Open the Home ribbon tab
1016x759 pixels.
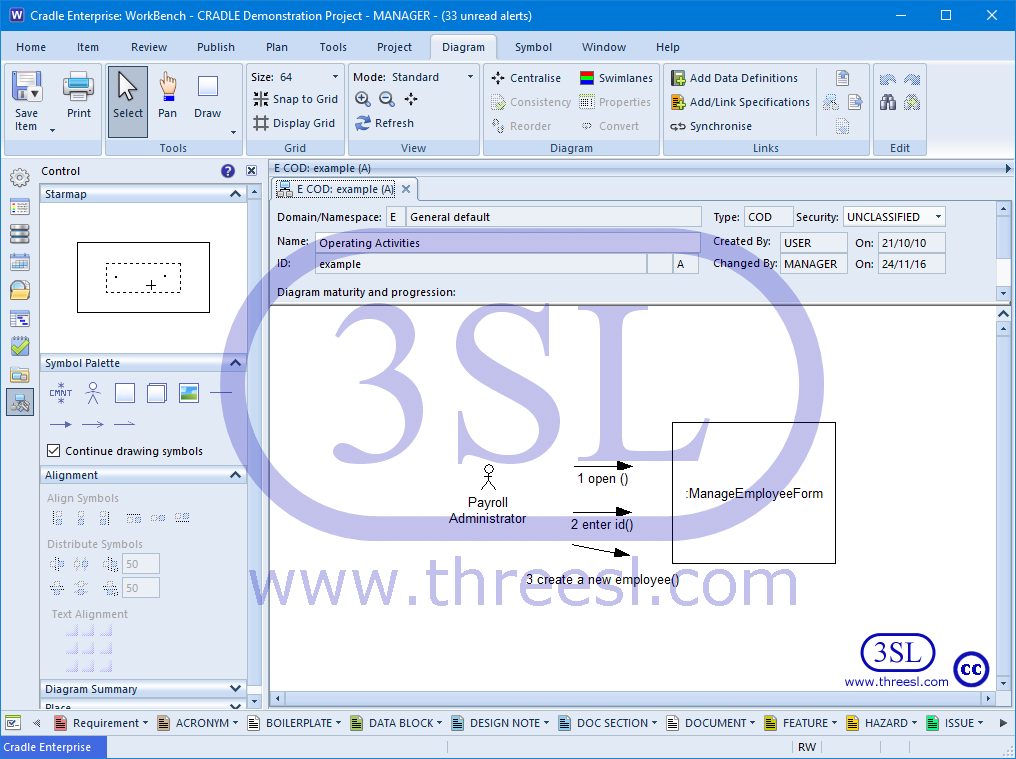(x=31, y=47)
